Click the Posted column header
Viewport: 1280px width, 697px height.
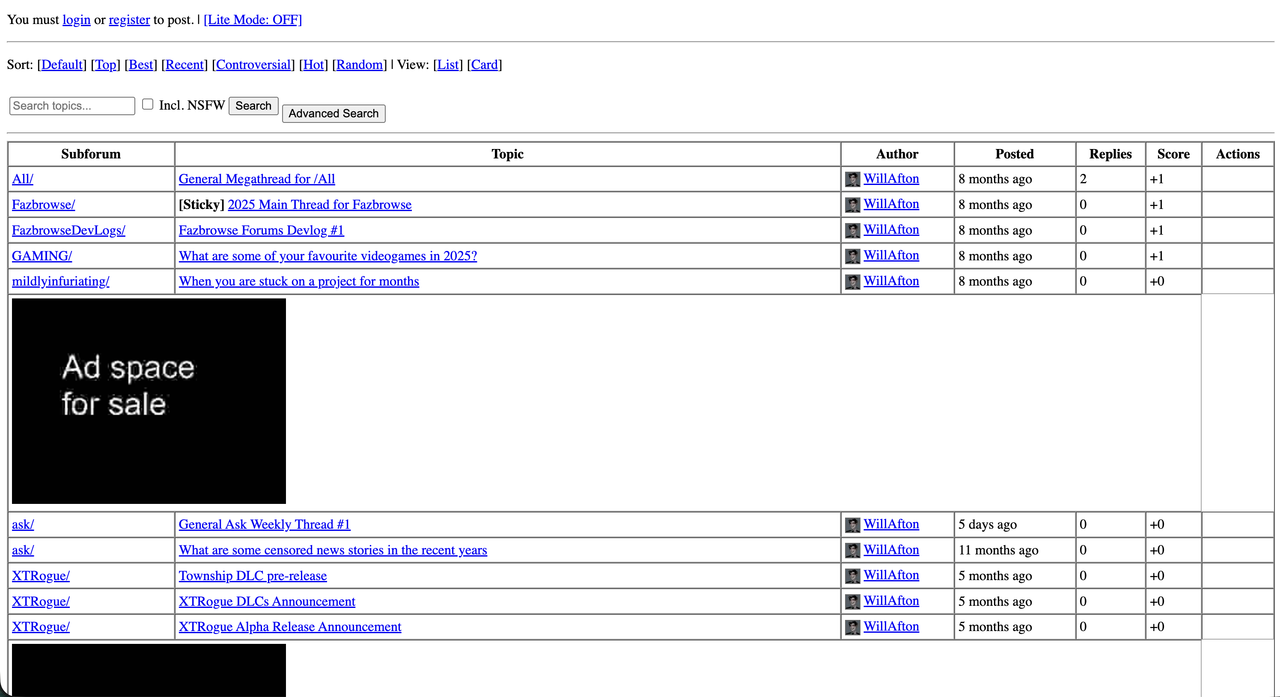pos(1014,154)
